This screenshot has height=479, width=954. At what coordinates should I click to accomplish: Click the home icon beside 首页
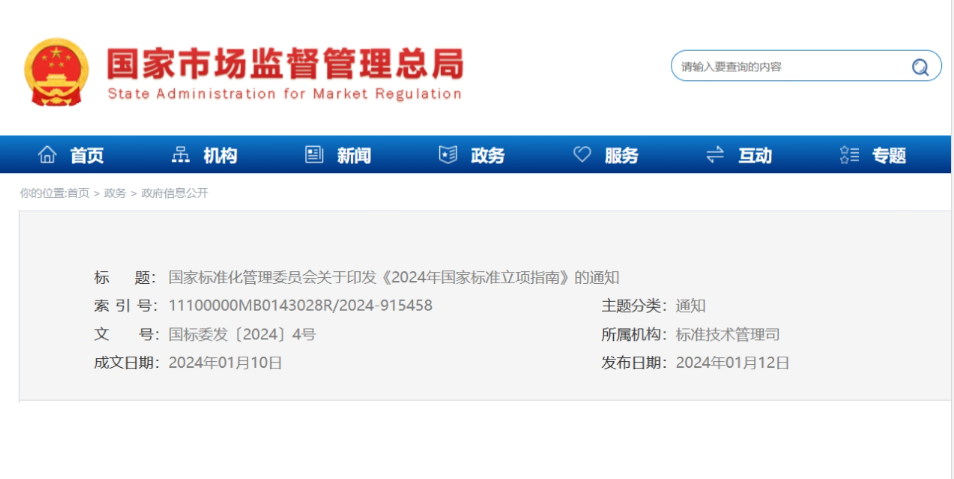(47, 155)
